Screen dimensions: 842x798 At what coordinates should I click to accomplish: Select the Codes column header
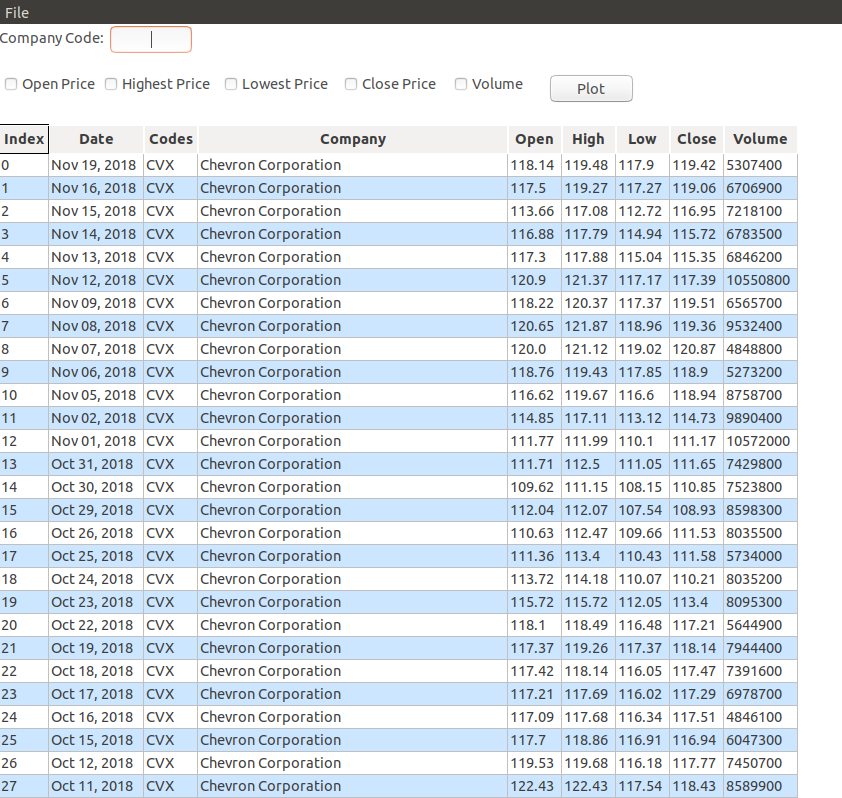pos(170,139)
